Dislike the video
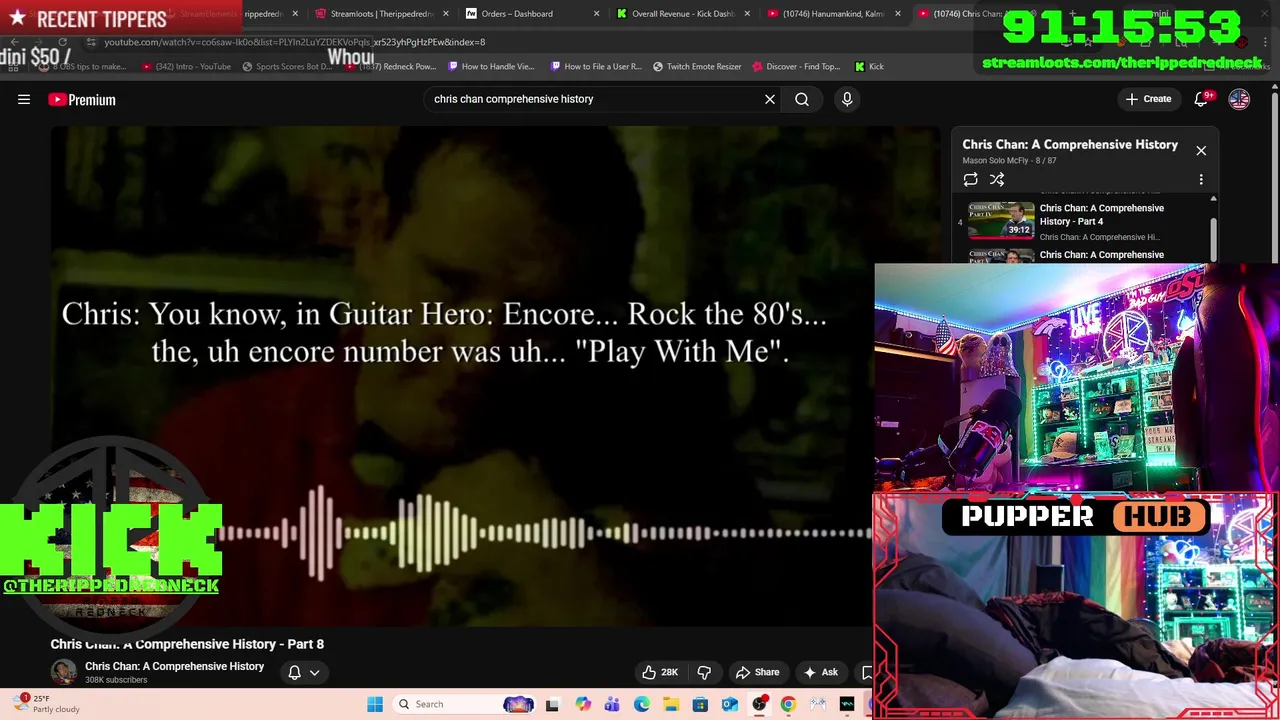 704,672
